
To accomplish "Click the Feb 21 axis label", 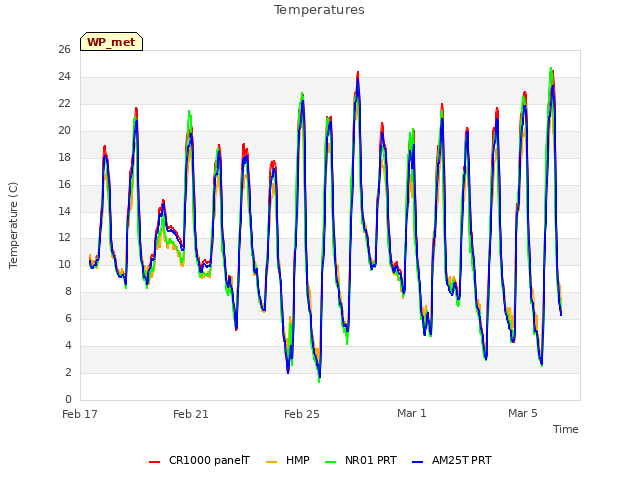I will point(191,414).
